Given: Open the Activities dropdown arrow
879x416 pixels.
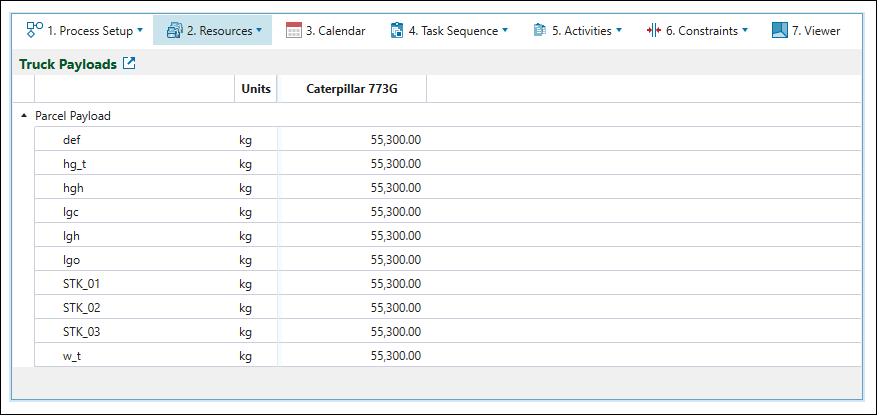Looking at the screenshot, I should pos(619,30).
